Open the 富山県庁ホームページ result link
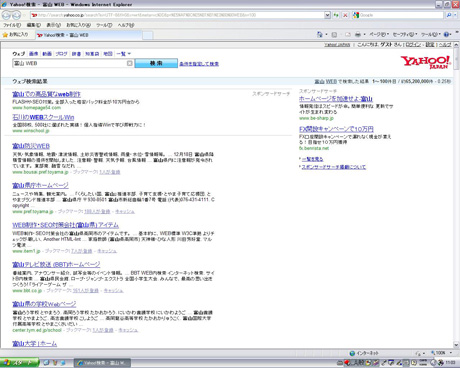 pyautogui.click(x=40, y=185)
